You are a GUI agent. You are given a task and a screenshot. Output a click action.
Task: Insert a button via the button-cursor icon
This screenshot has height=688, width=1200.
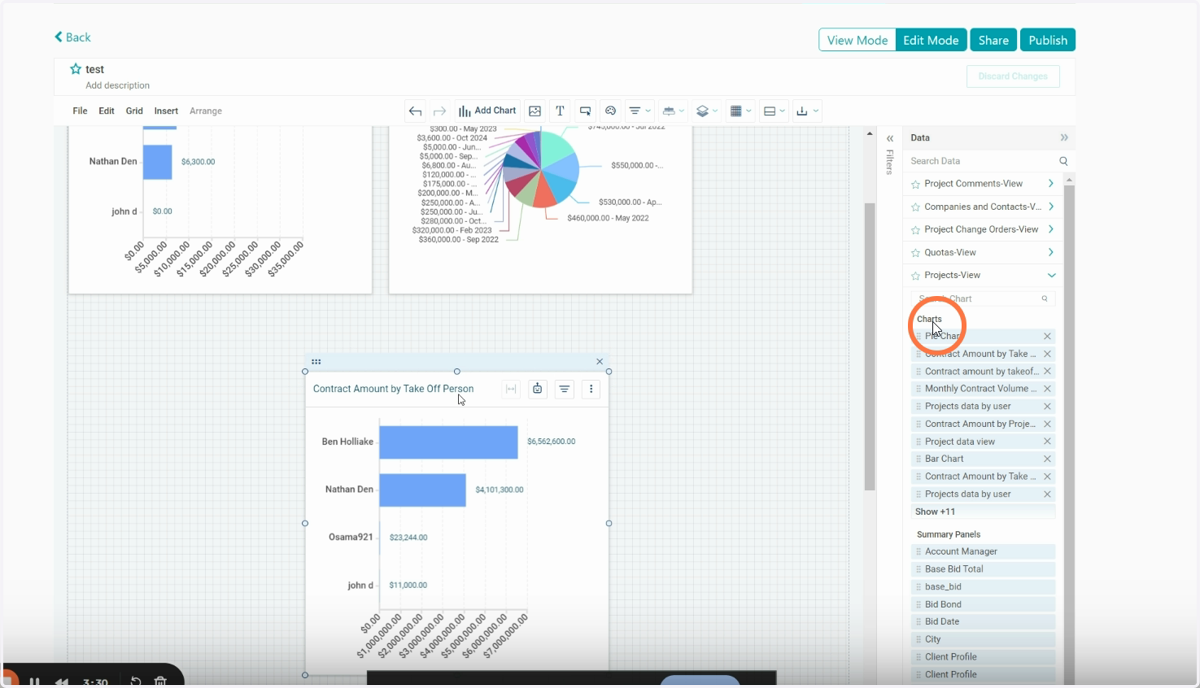tap(585, 111)
